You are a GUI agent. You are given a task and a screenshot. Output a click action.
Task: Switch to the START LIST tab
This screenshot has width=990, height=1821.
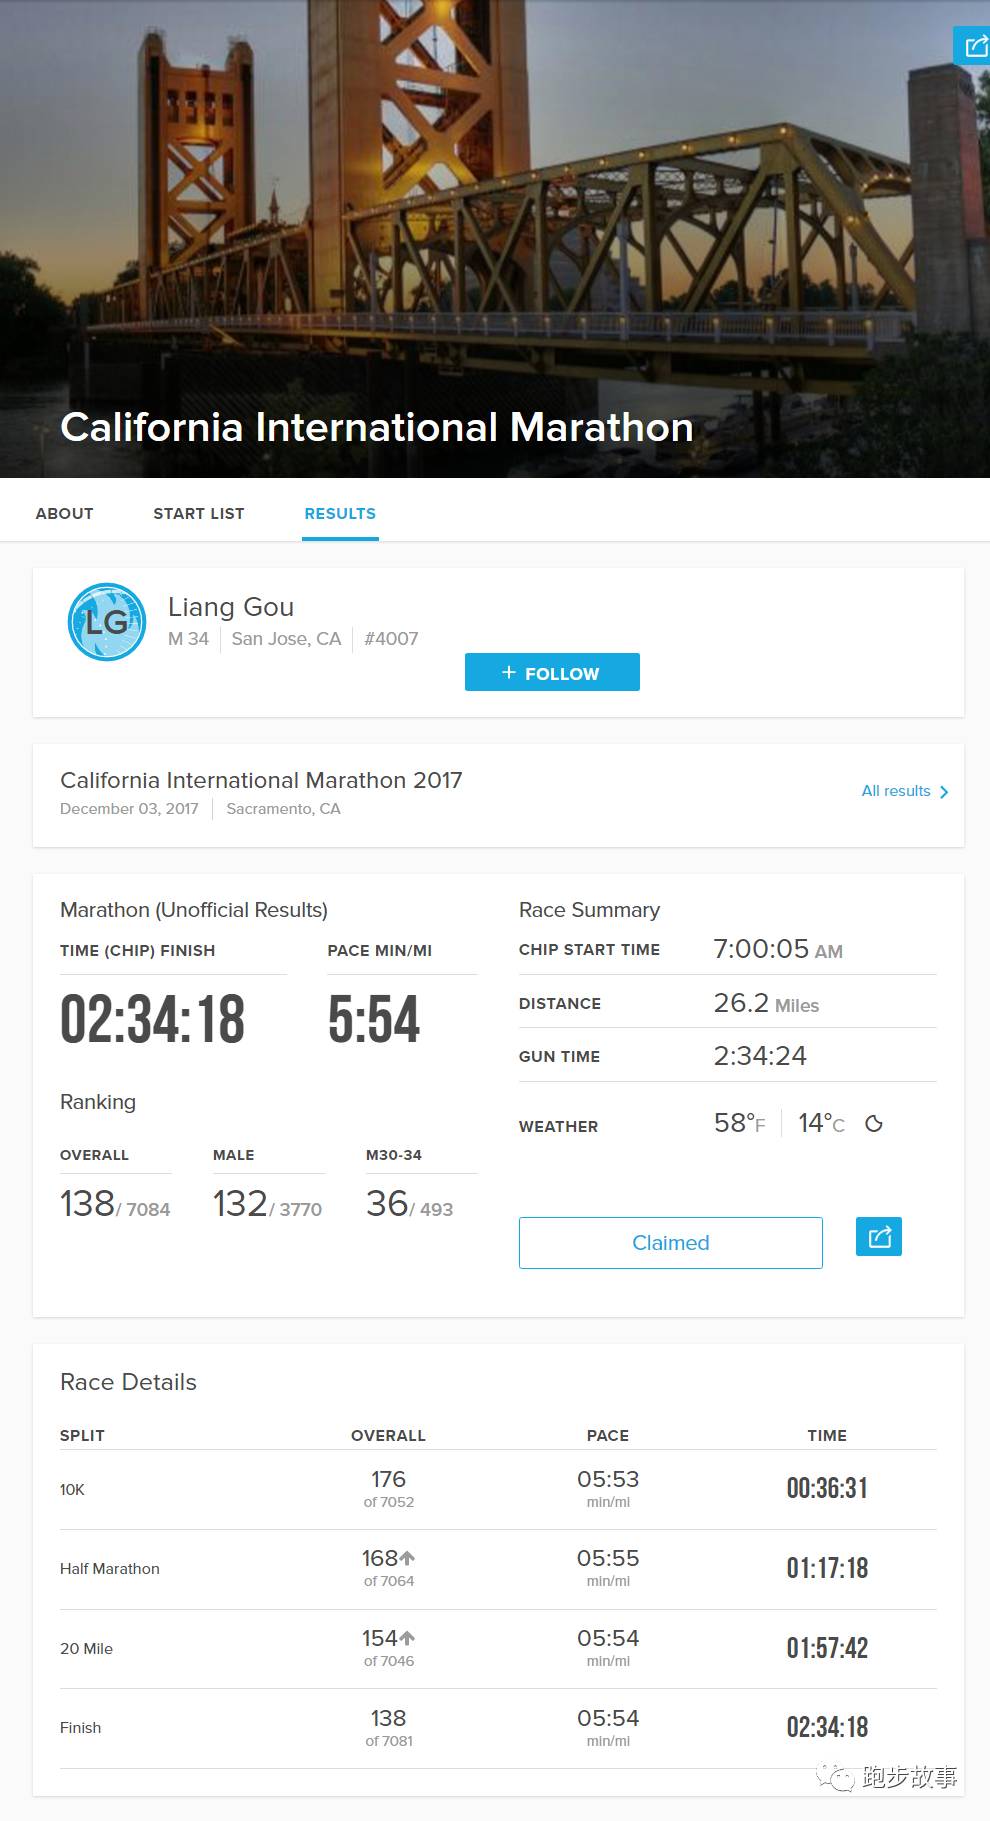pos(198,514)
